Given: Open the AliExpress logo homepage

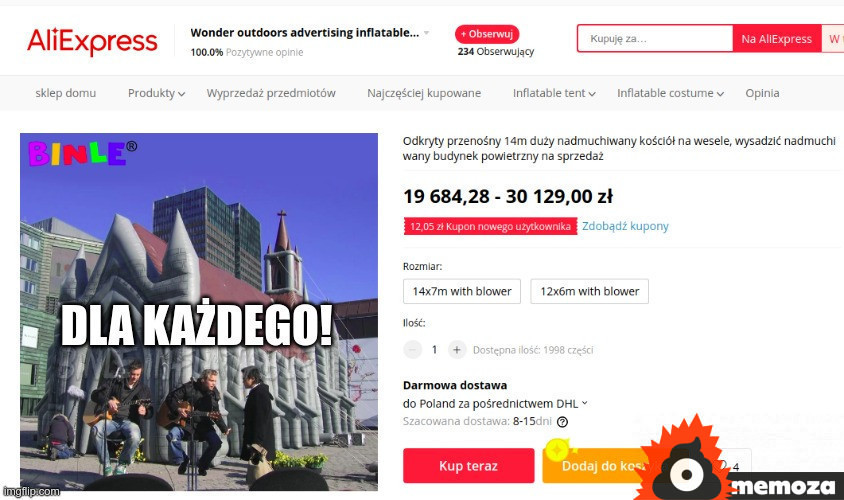Looking at the screenshot, I should pyautogui.click(x=92, y=41).
